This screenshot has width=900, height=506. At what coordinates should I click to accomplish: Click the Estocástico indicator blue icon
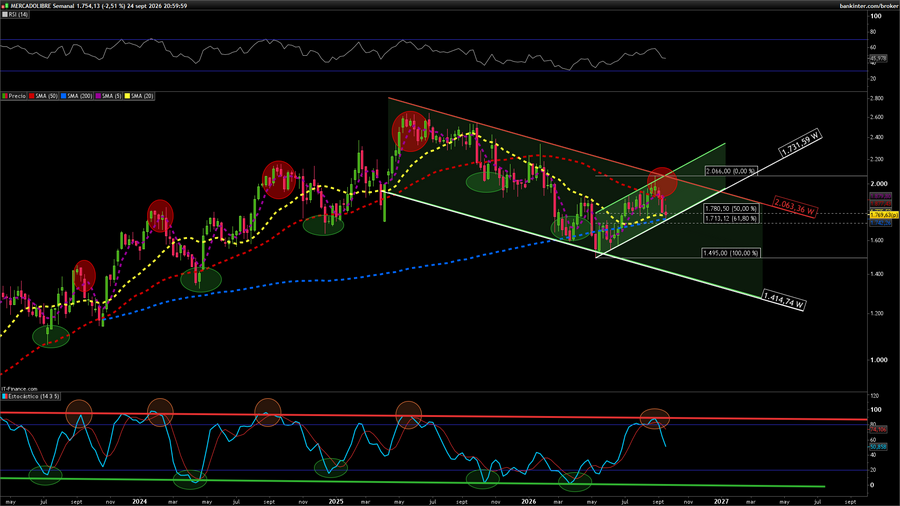(x=5, y=396)
